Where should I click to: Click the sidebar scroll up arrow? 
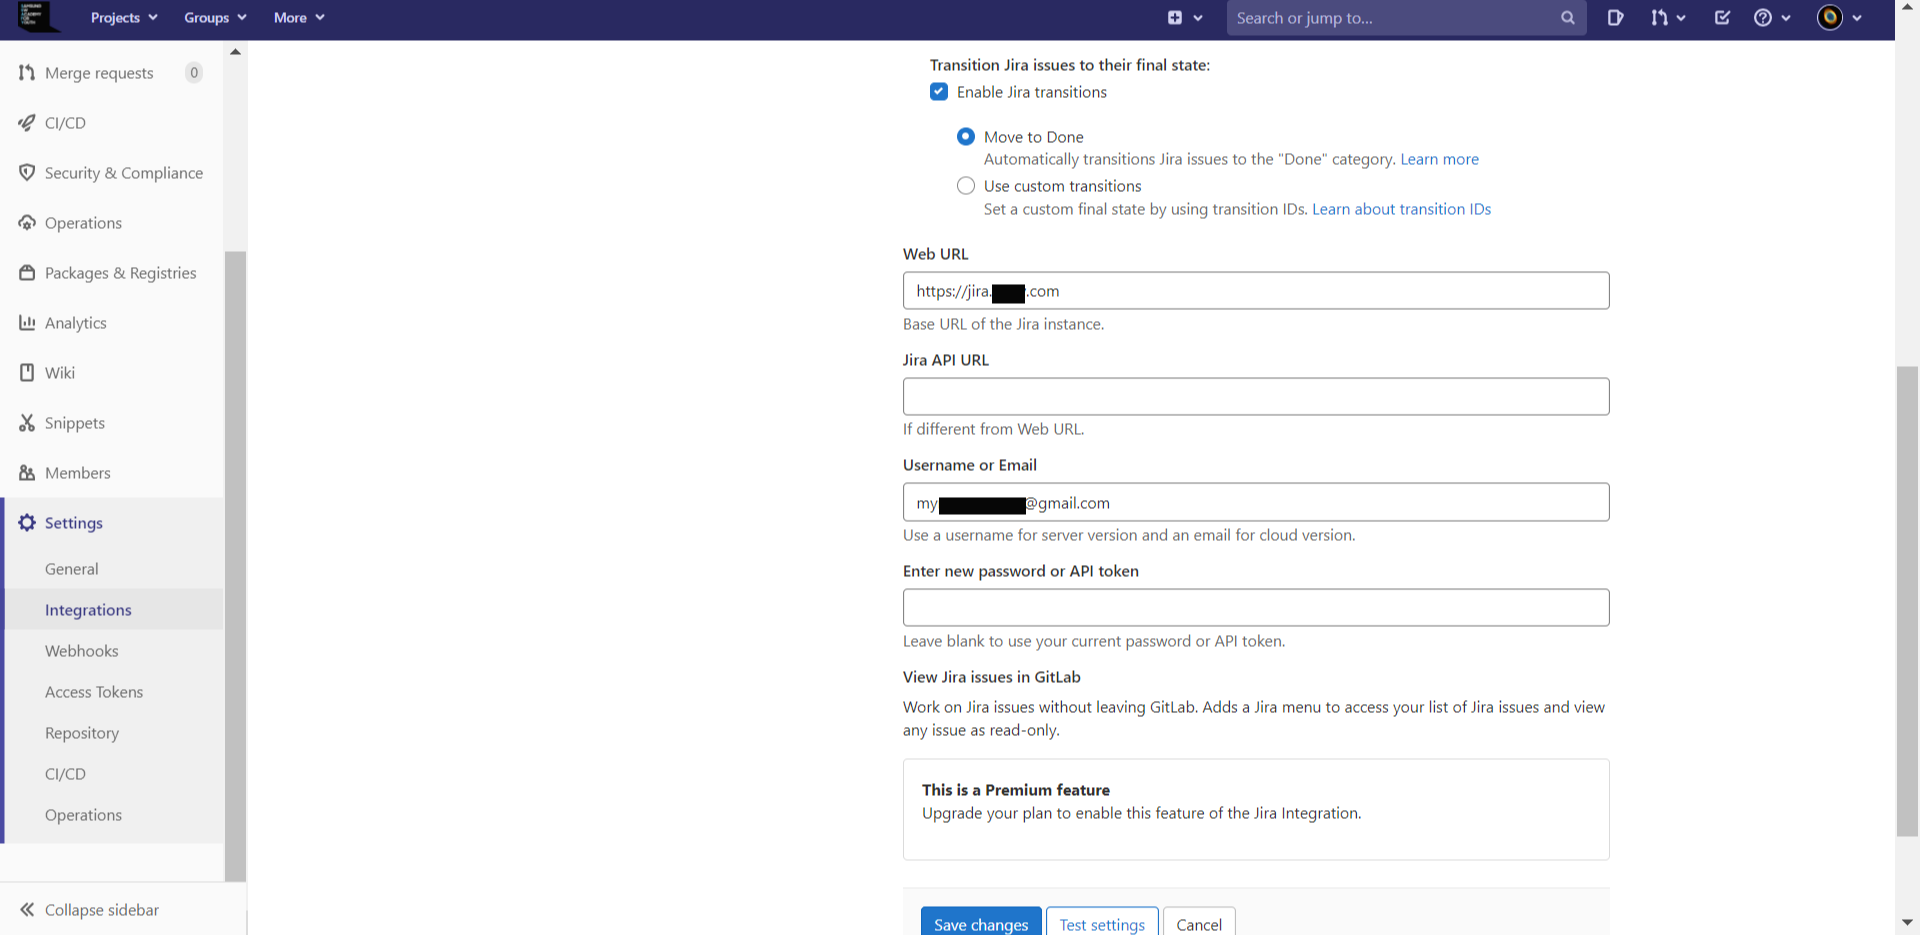[x=235, y=51]
